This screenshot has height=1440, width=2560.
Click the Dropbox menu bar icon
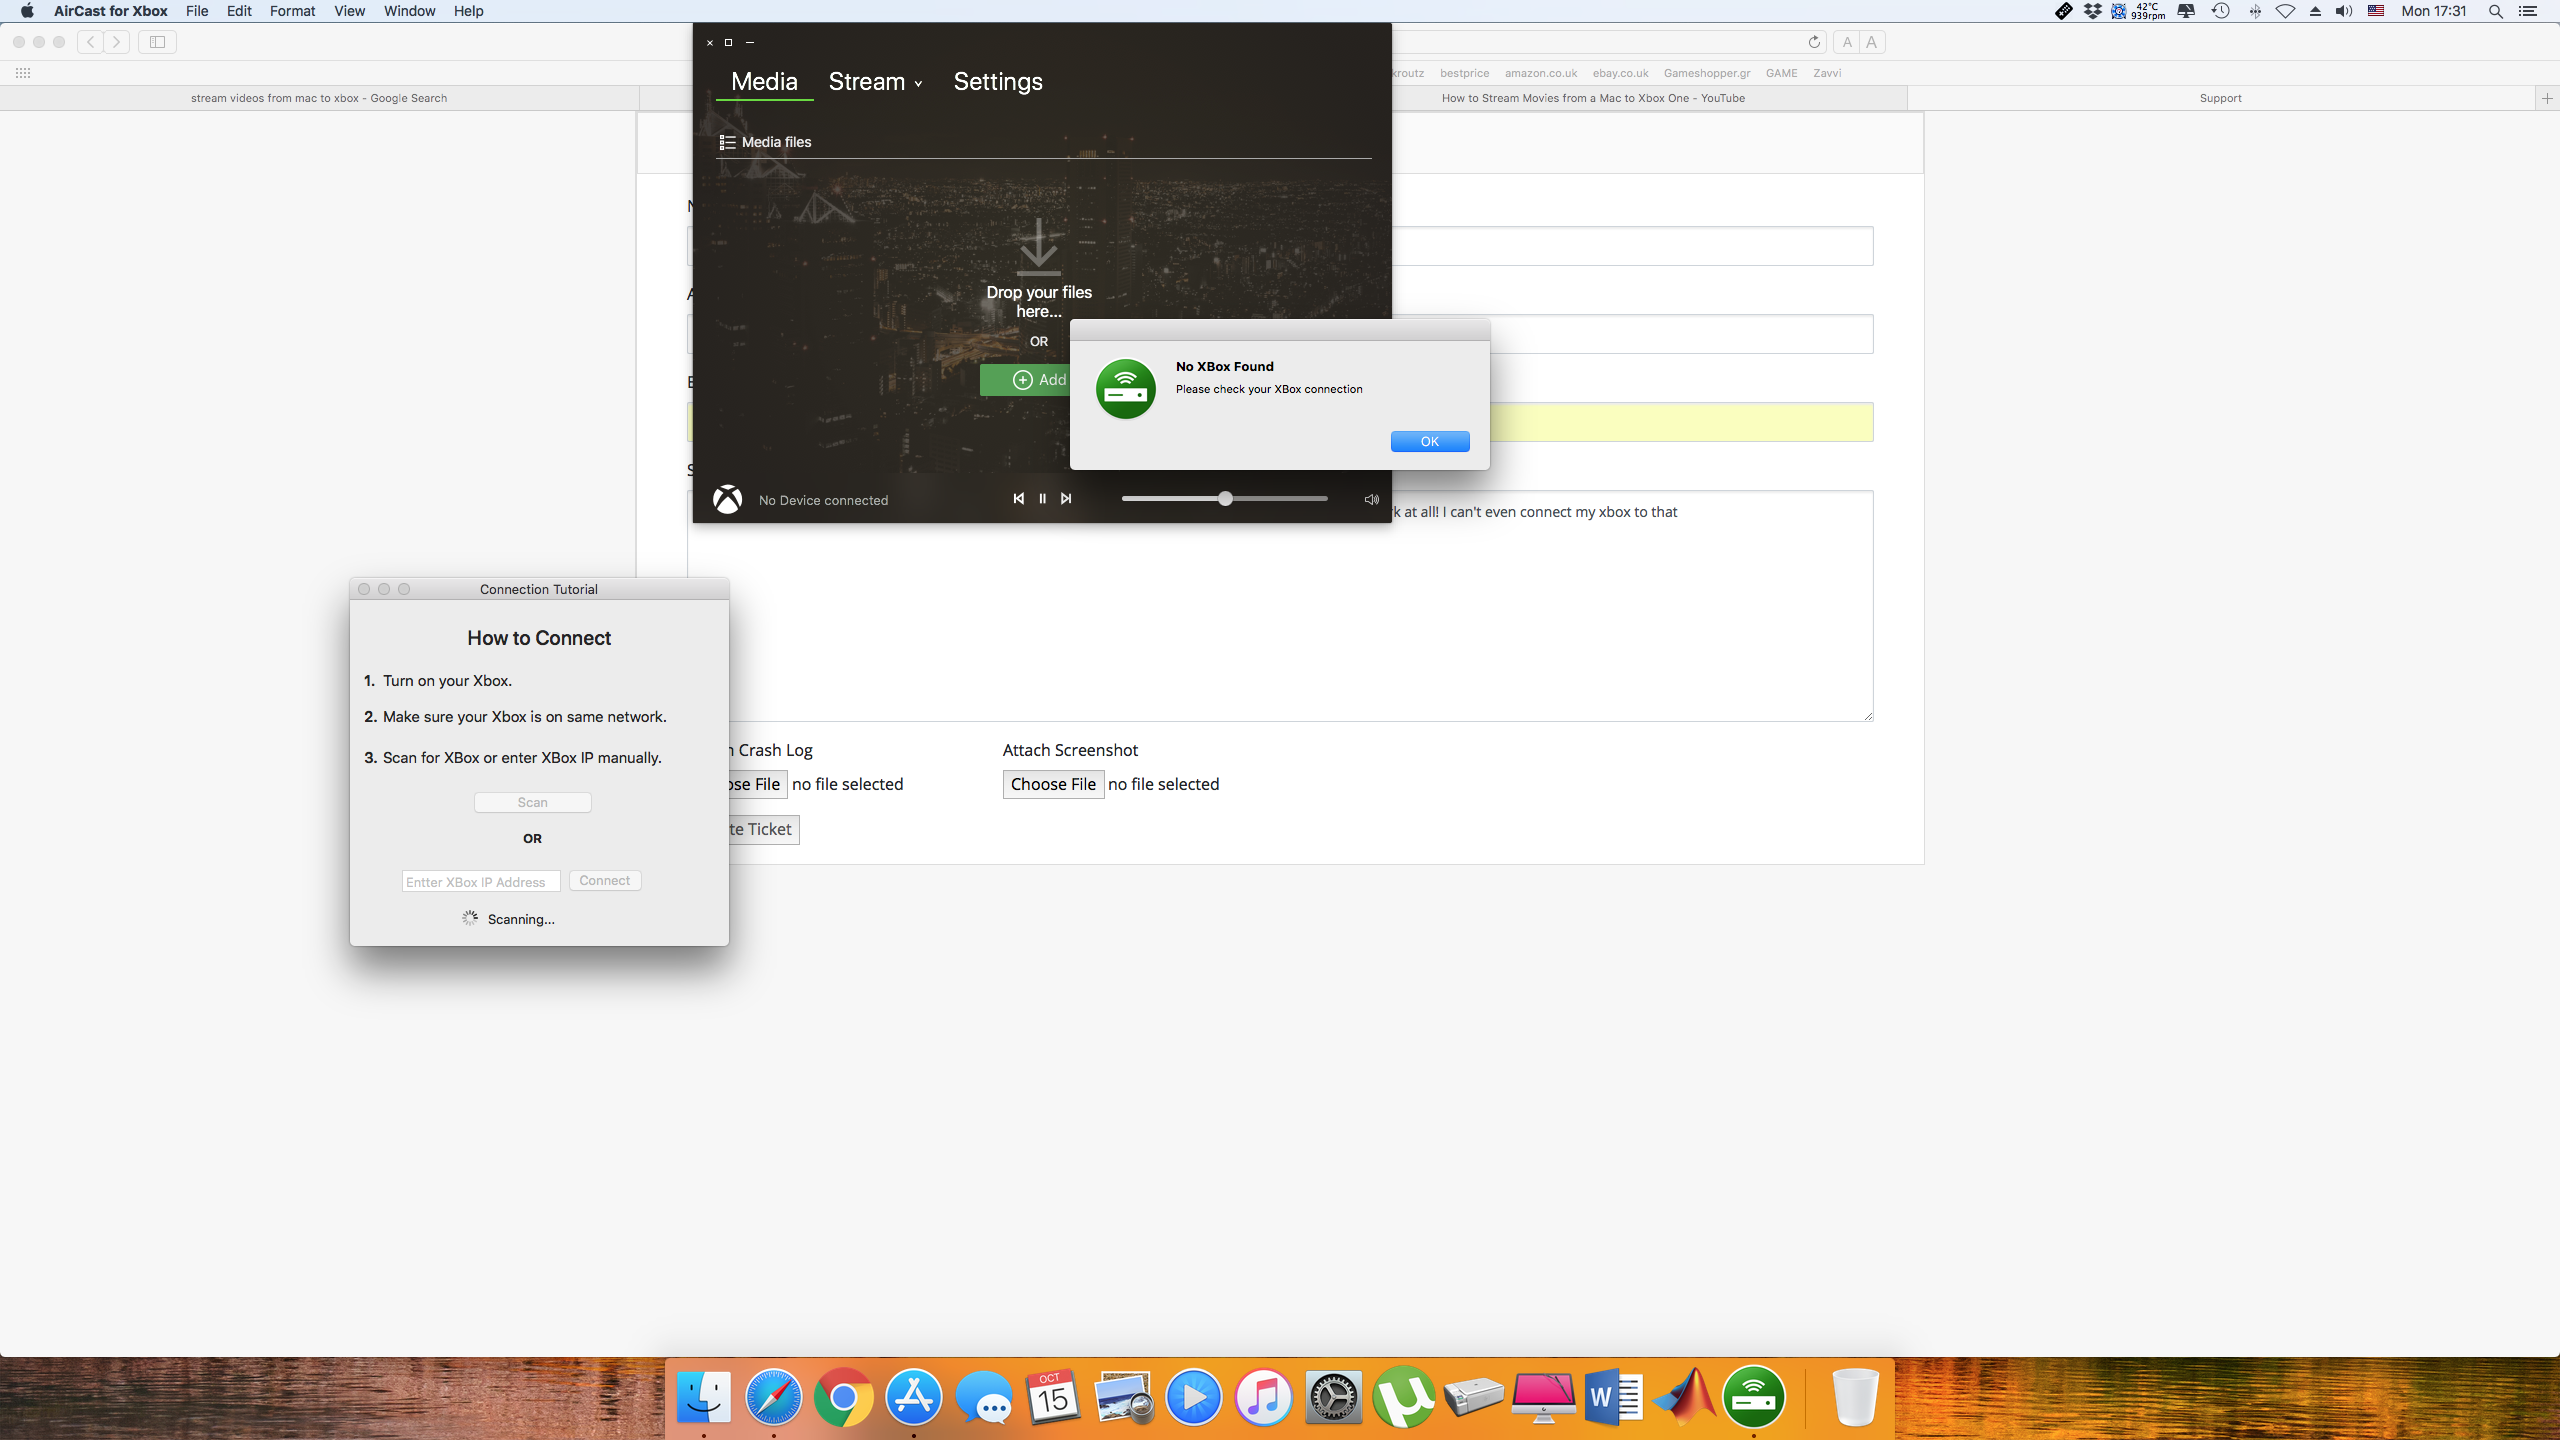coord(2092,11)
